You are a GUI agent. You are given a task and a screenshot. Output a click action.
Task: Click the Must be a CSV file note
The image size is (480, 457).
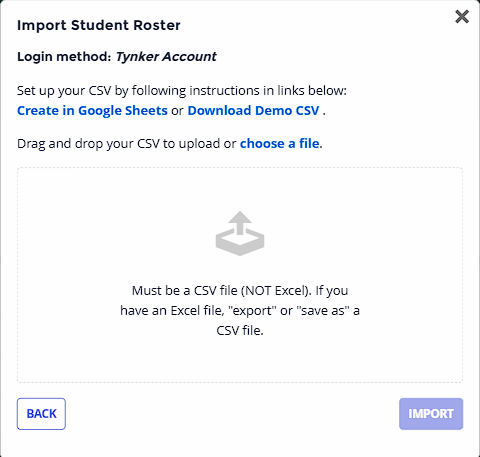point(240,310)
